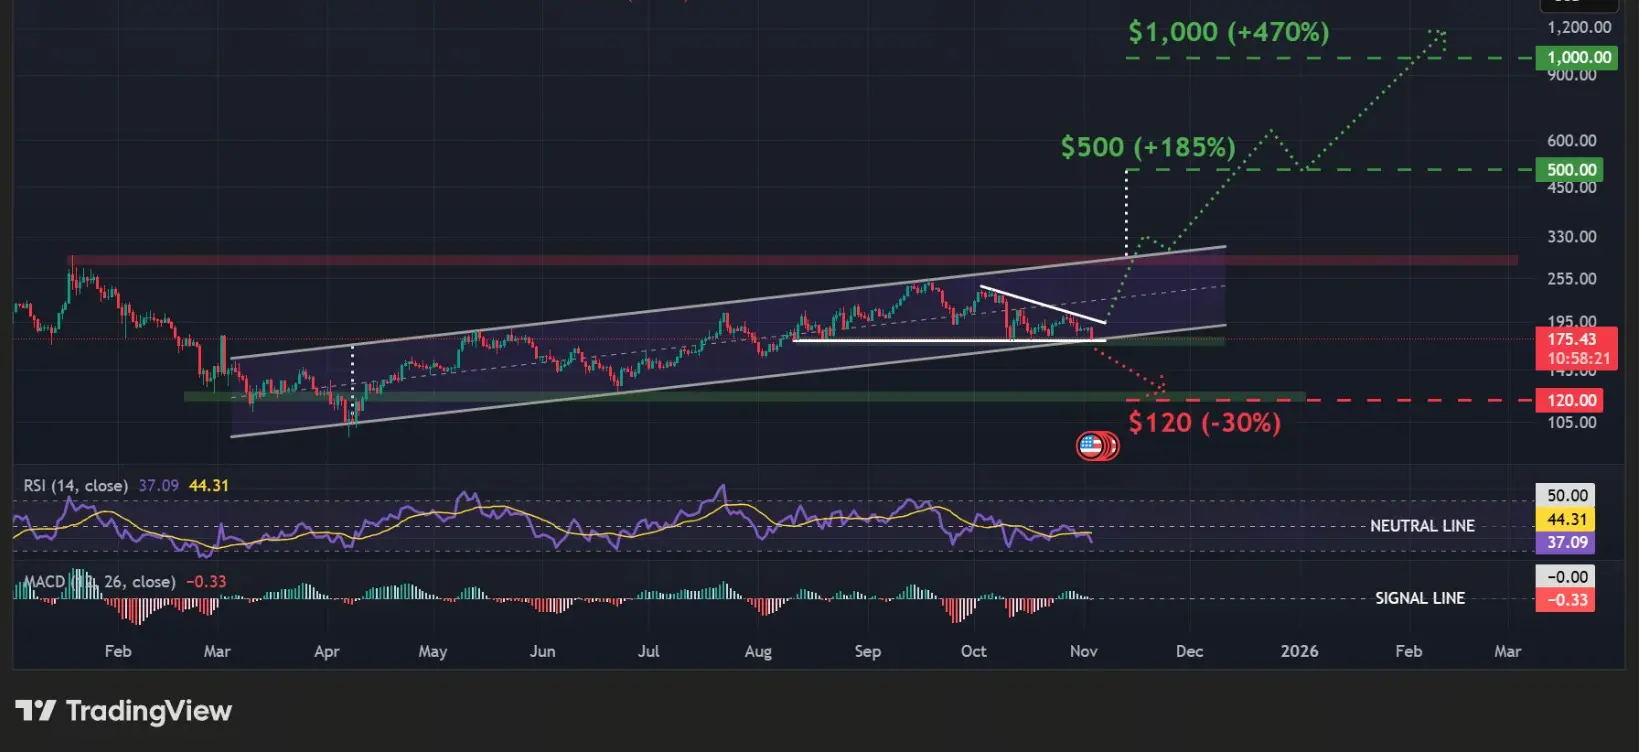Click the red -0.33 value in MACD legend

click(x=206, y=582)
